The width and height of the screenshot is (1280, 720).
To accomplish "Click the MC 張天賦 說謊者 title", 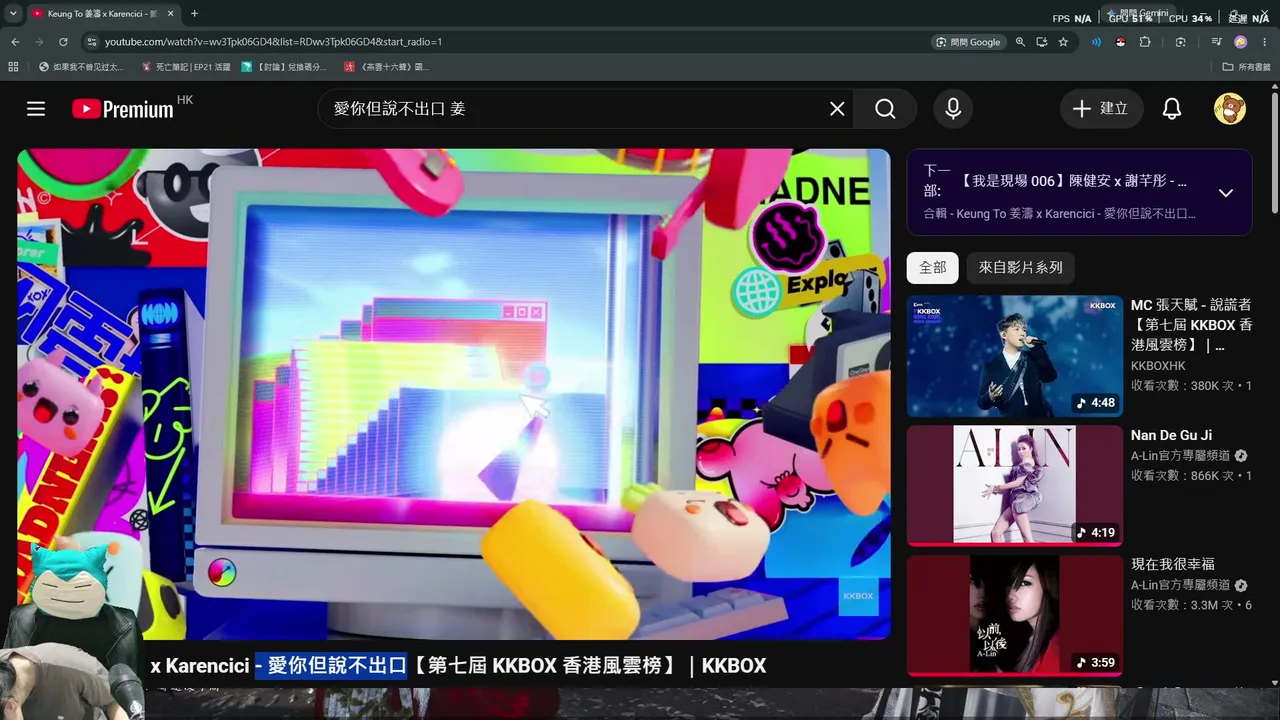I will 1191,325.
